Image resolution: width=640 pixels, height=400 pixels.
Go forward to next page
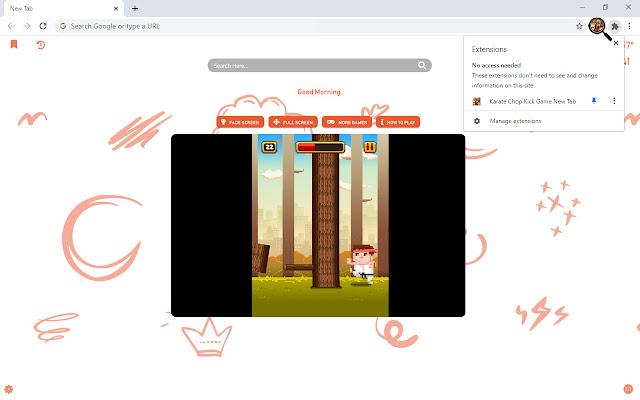point(27,26)
